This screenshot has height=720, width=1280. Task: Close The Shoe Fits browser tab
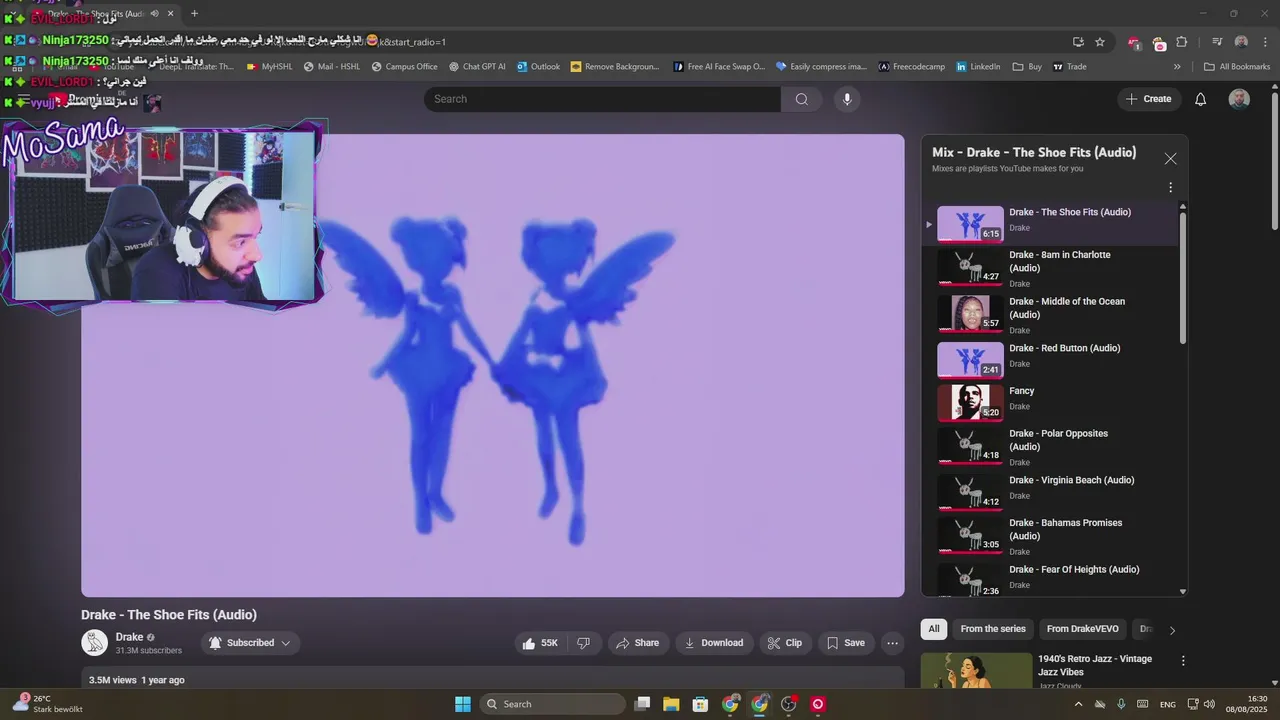(x=170, y=14)
